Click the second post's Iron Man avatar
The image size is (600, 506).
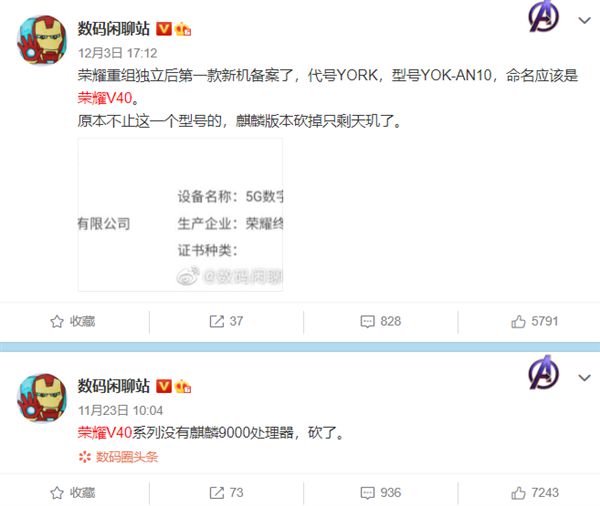[42, 398]
